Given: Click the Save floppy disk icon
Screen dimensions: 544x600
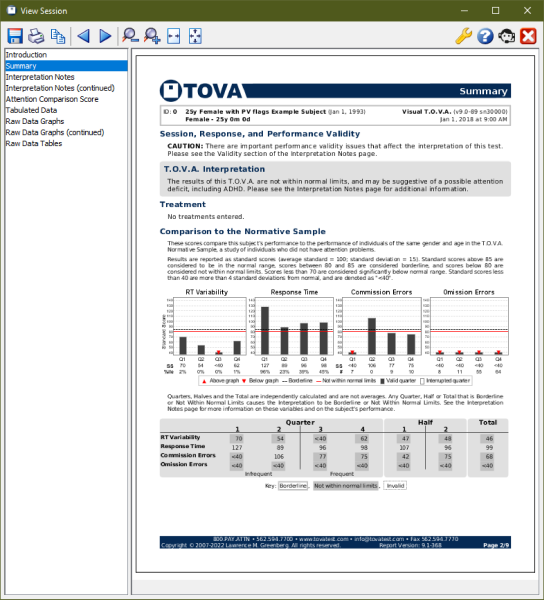Looking at the screenshot, I should click(15, 36).
